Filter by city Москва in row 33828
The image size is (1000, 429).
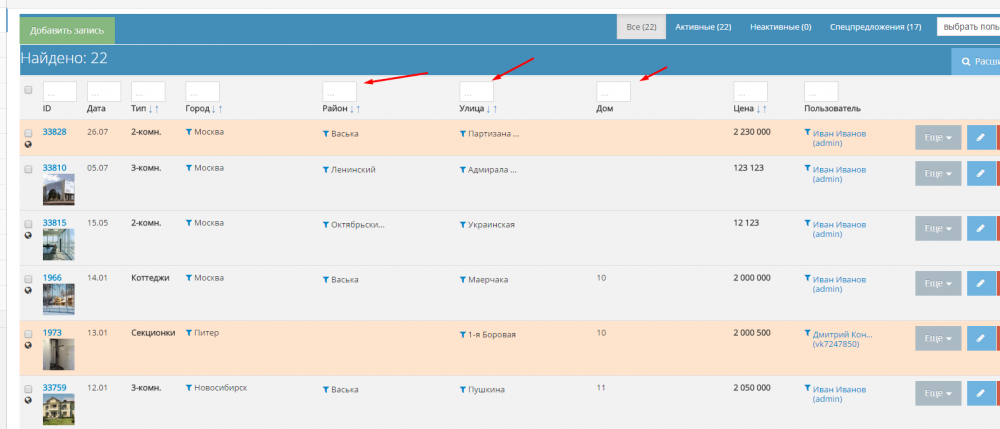(205, 132)
